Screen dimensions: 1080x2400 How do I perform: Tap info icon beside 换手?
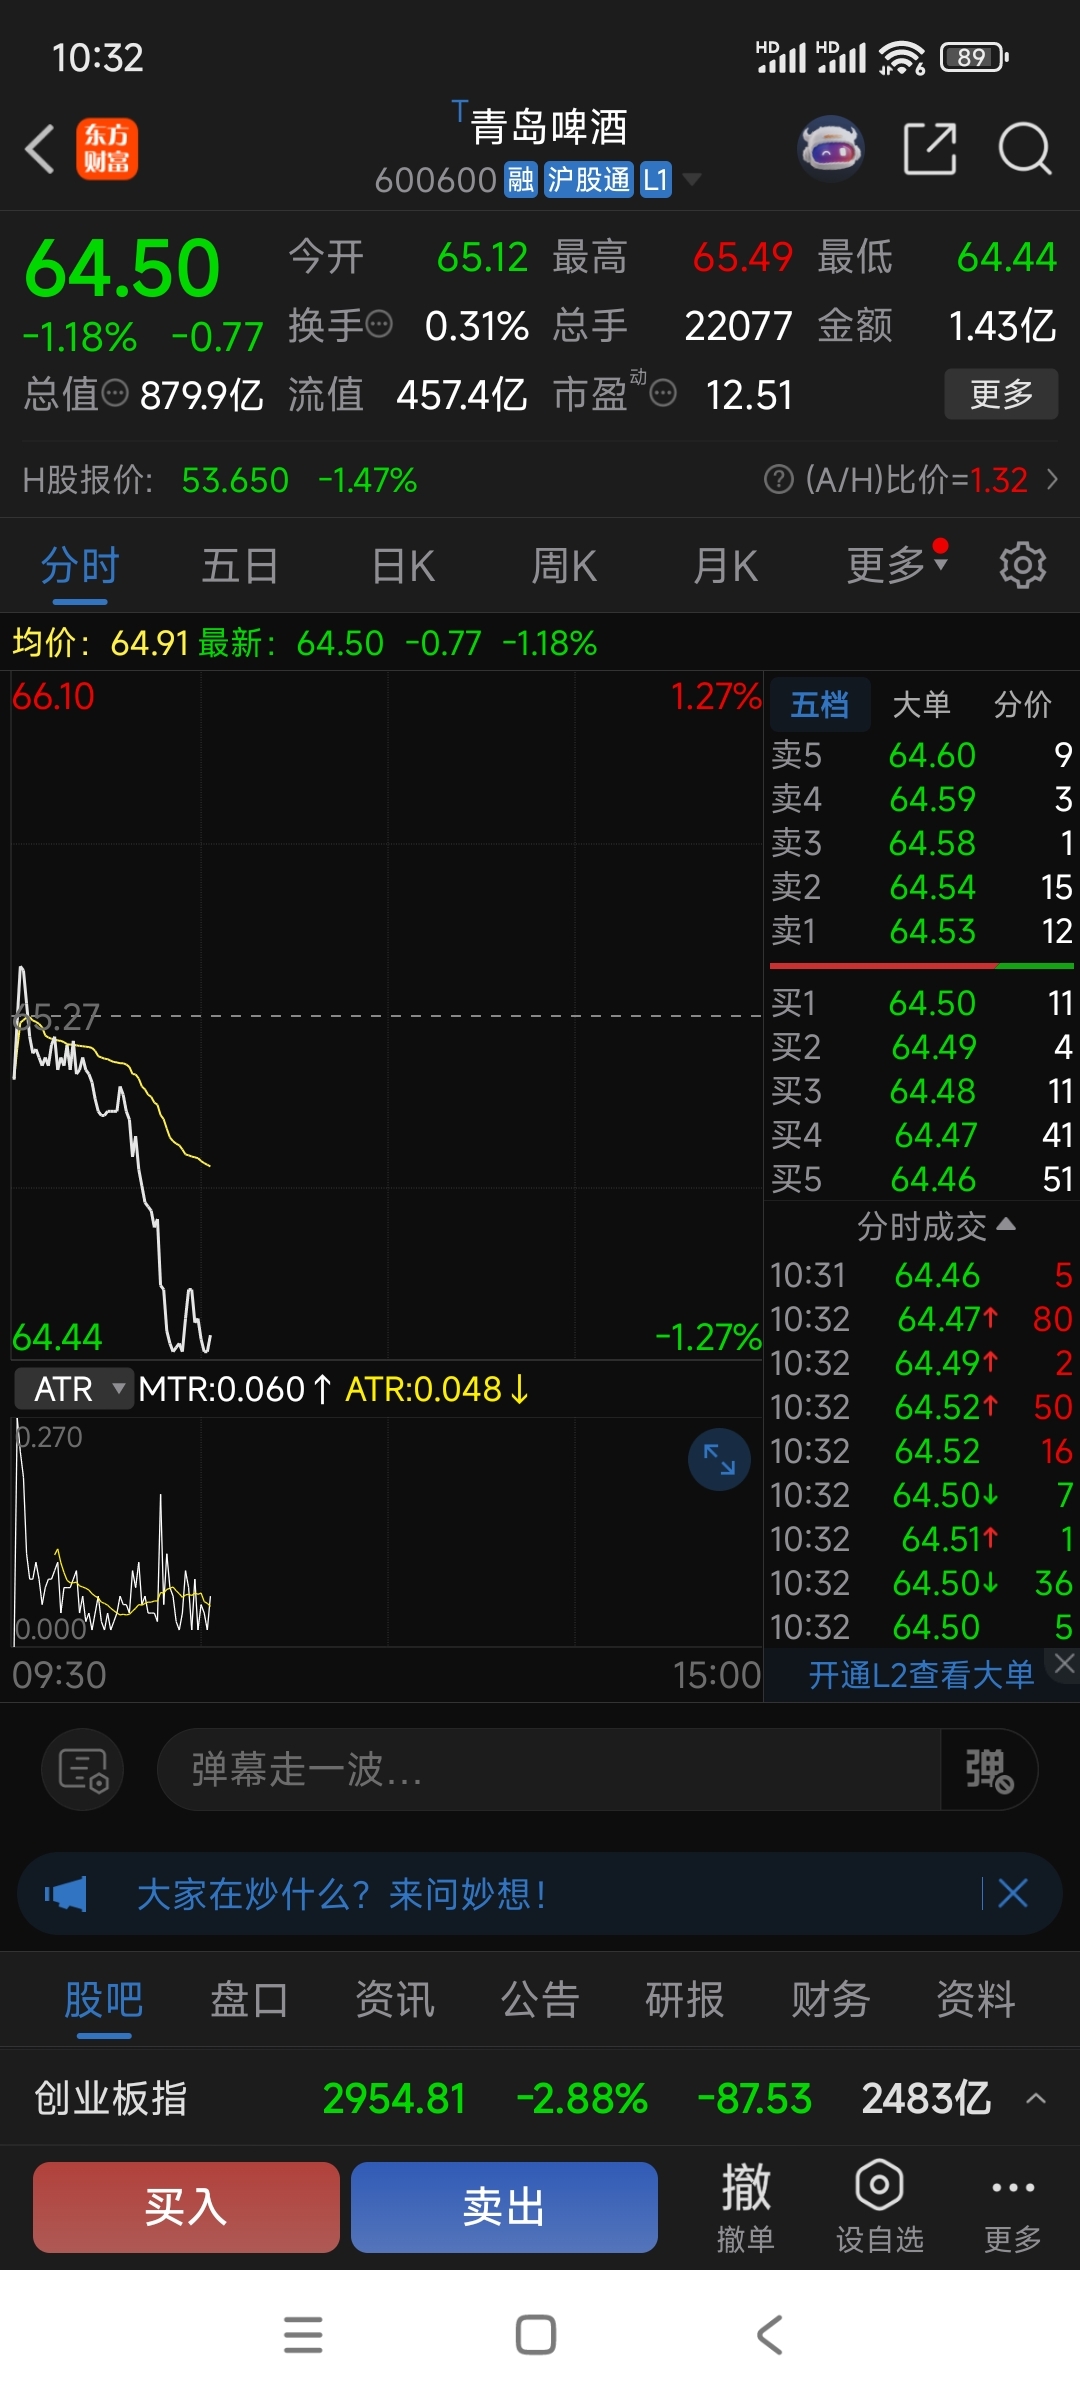coord(379,324)
